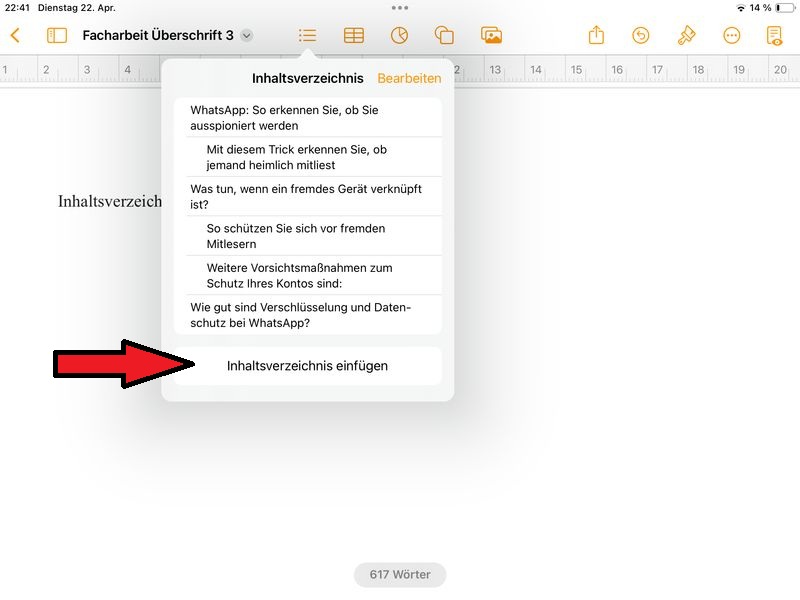Select entry 'So schützen Sie sich vor fremden Mitlesern'

[x=308, y=236]
